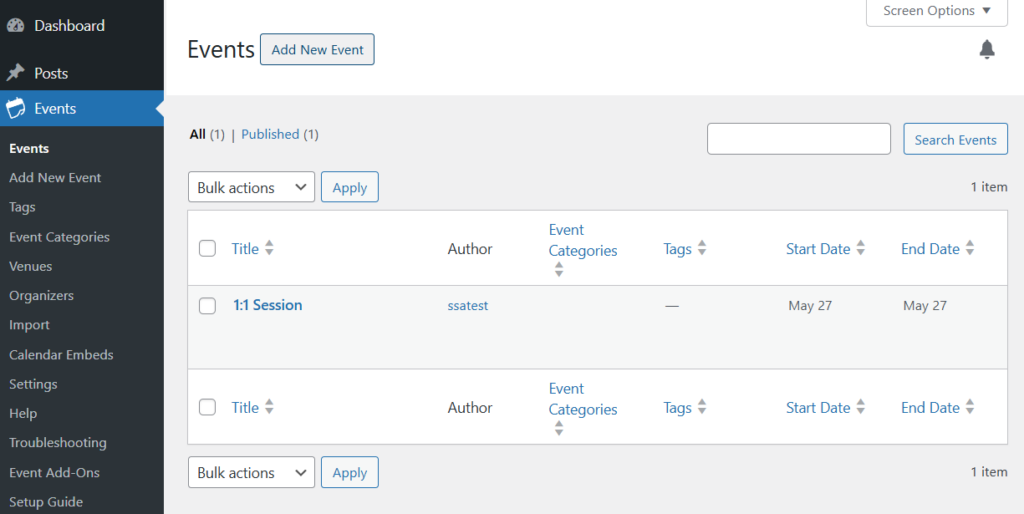The width and height of the screenshot is (1024, 514).
Task: Focus the search events input field
Action: [x=799, y=139]
